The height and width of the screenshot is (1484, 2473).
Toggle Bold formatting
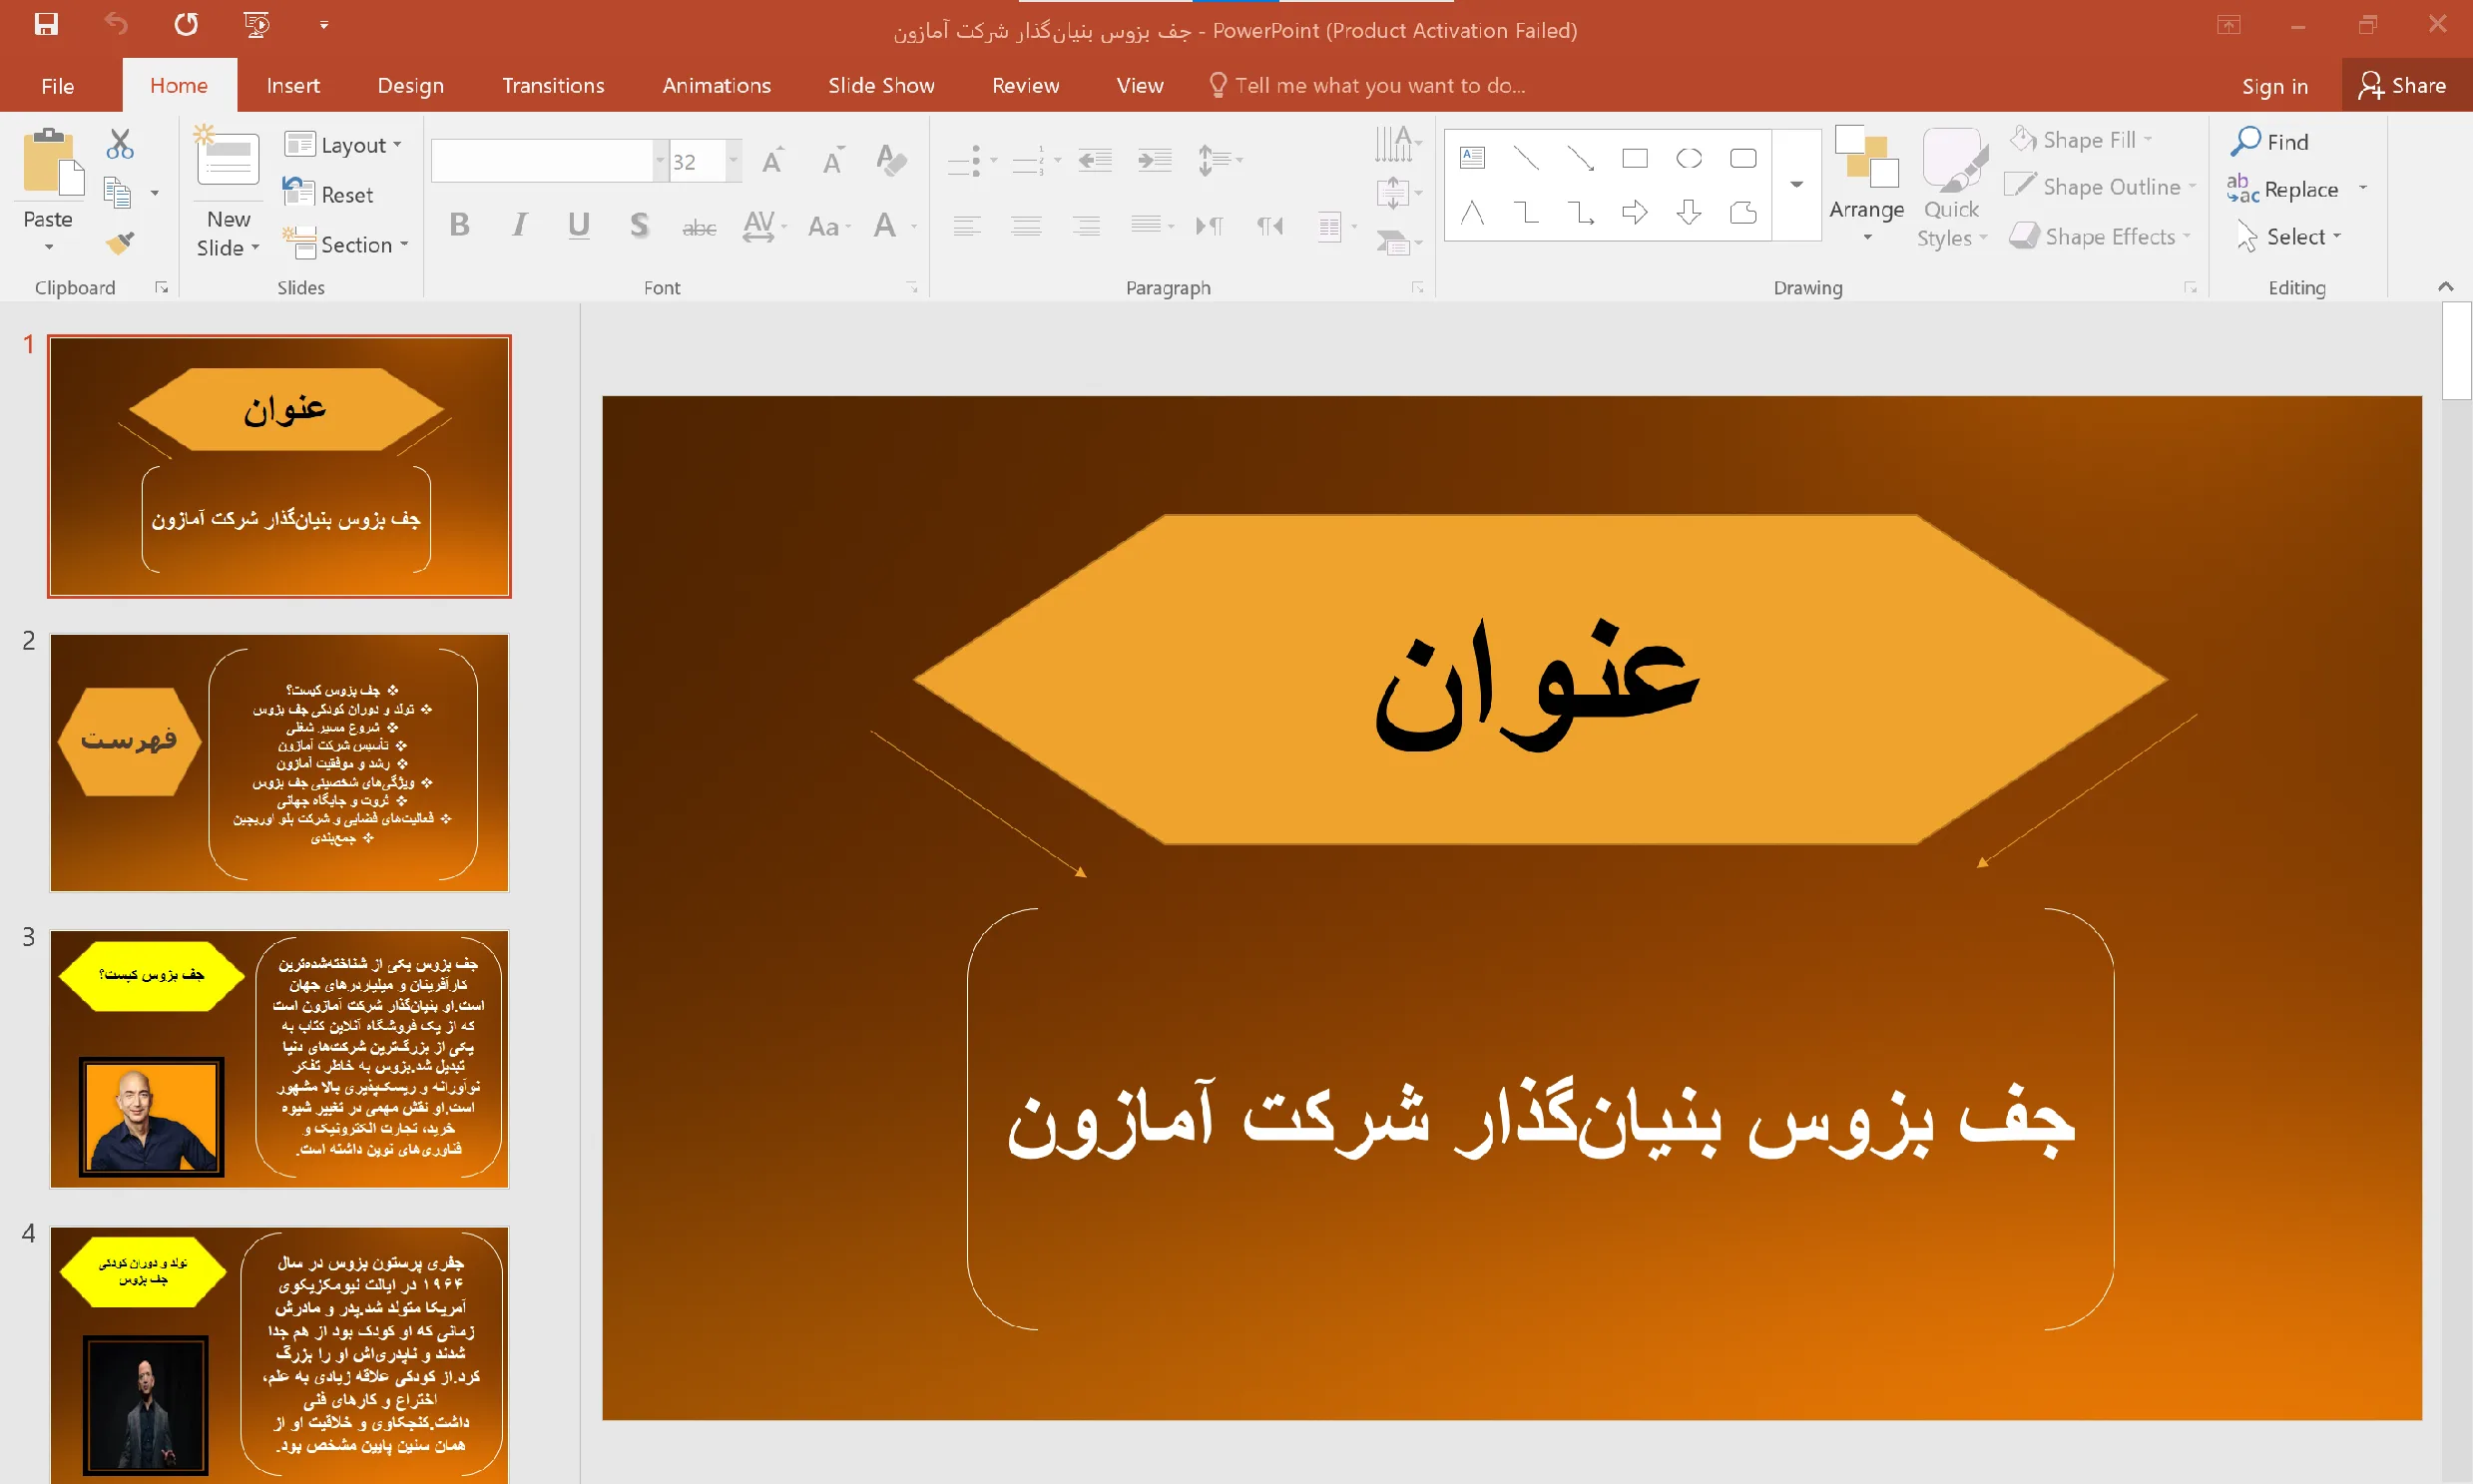460,225
